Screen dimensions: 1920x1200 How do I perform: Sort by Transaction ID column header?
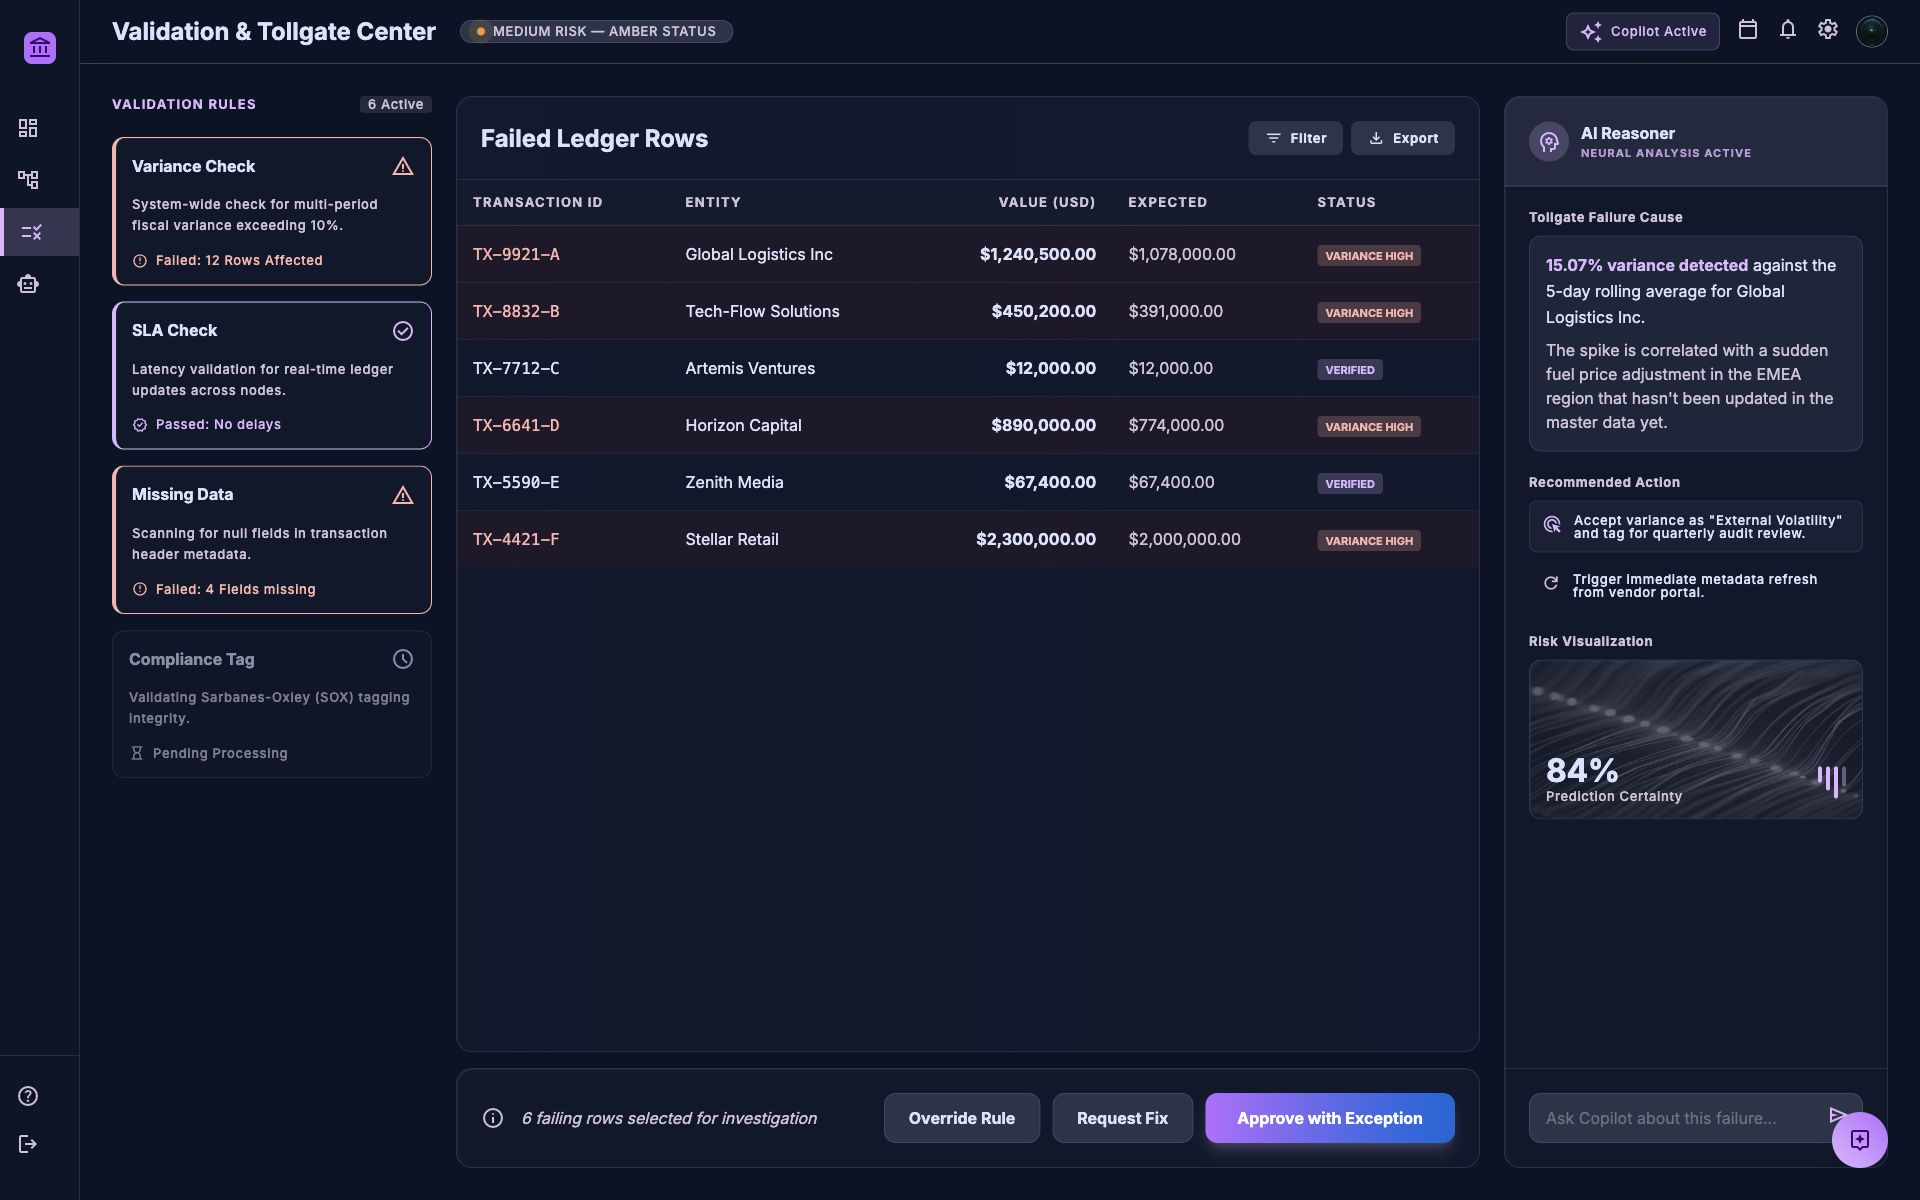click(x=537, y=202)
